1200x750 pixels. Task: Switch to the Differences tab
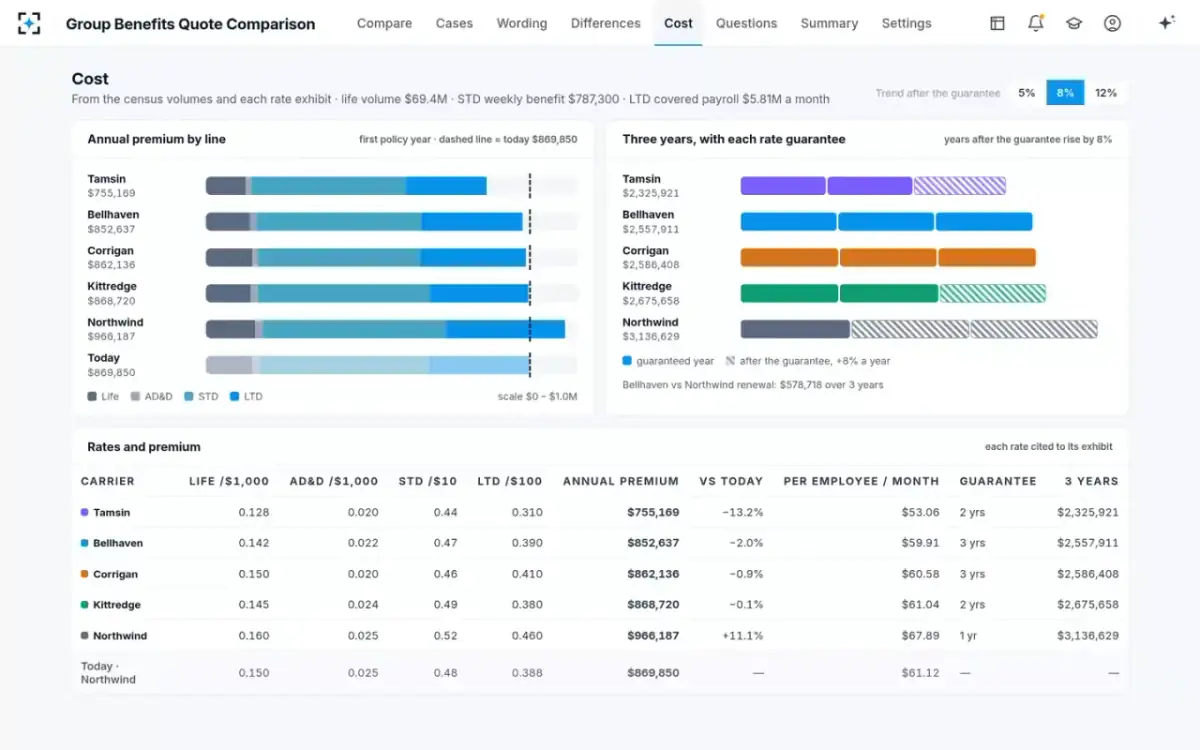click(x=606, y=23)
